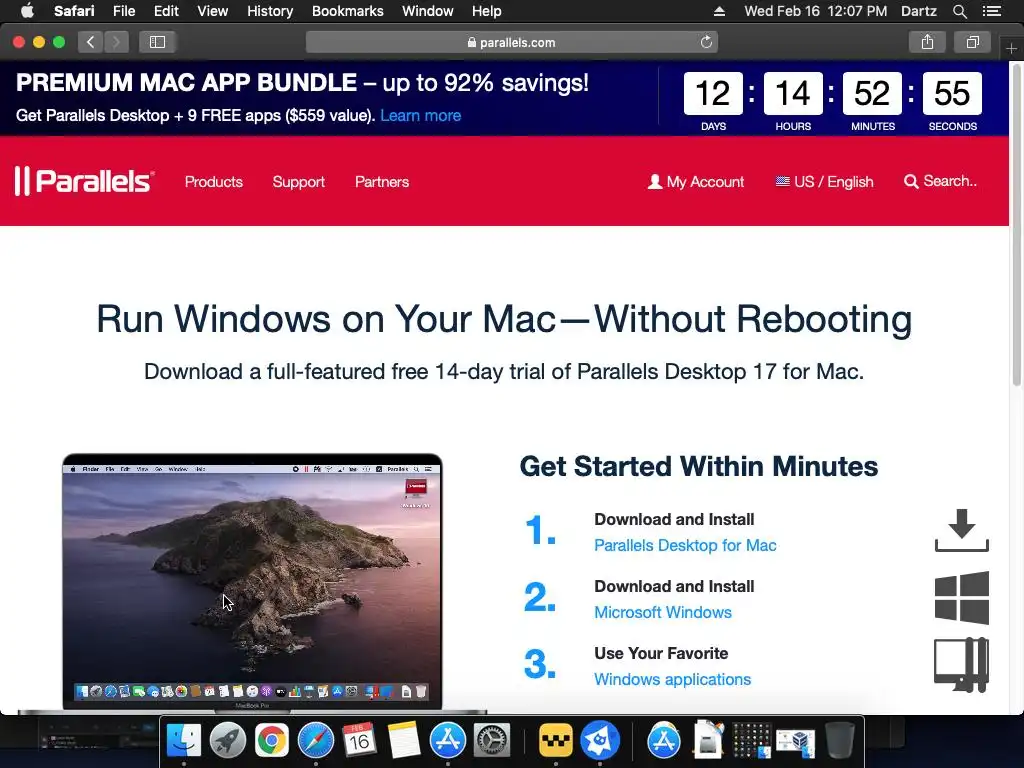
Task: Click the date and time in menu bar
Action: (816, 11)
